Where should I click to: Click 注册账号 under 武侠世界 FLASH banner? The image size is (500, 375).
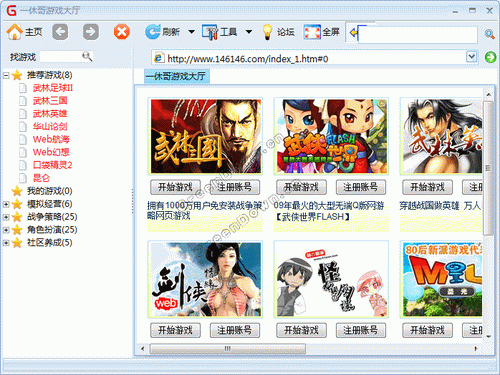coord(361,187)
